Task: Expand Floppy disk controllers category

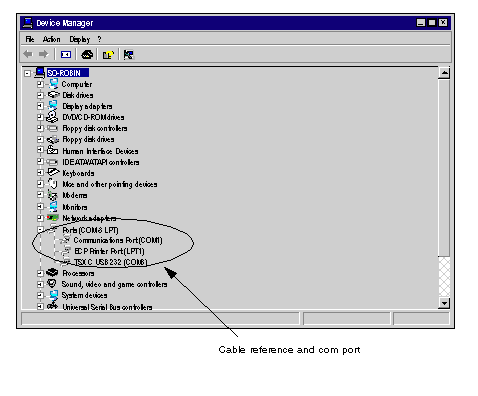Action: tap(40, 128)
